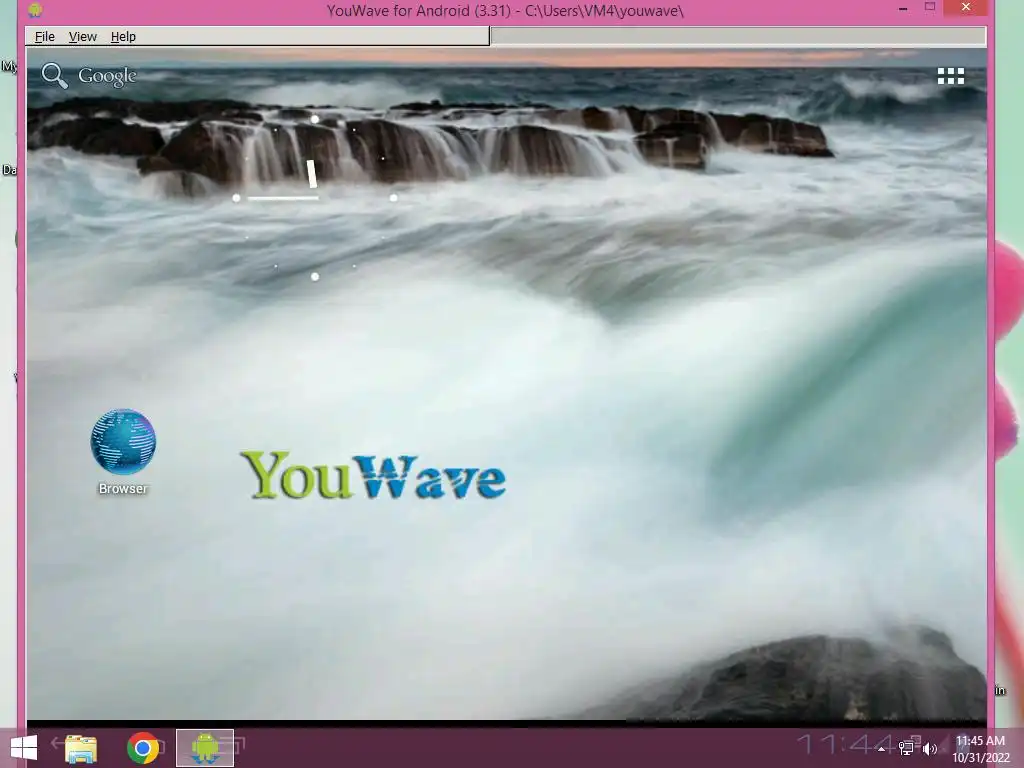This screenshot has width=1024, height=768.
Task: Maximize the YouWave window
Action: coord(930,7)
